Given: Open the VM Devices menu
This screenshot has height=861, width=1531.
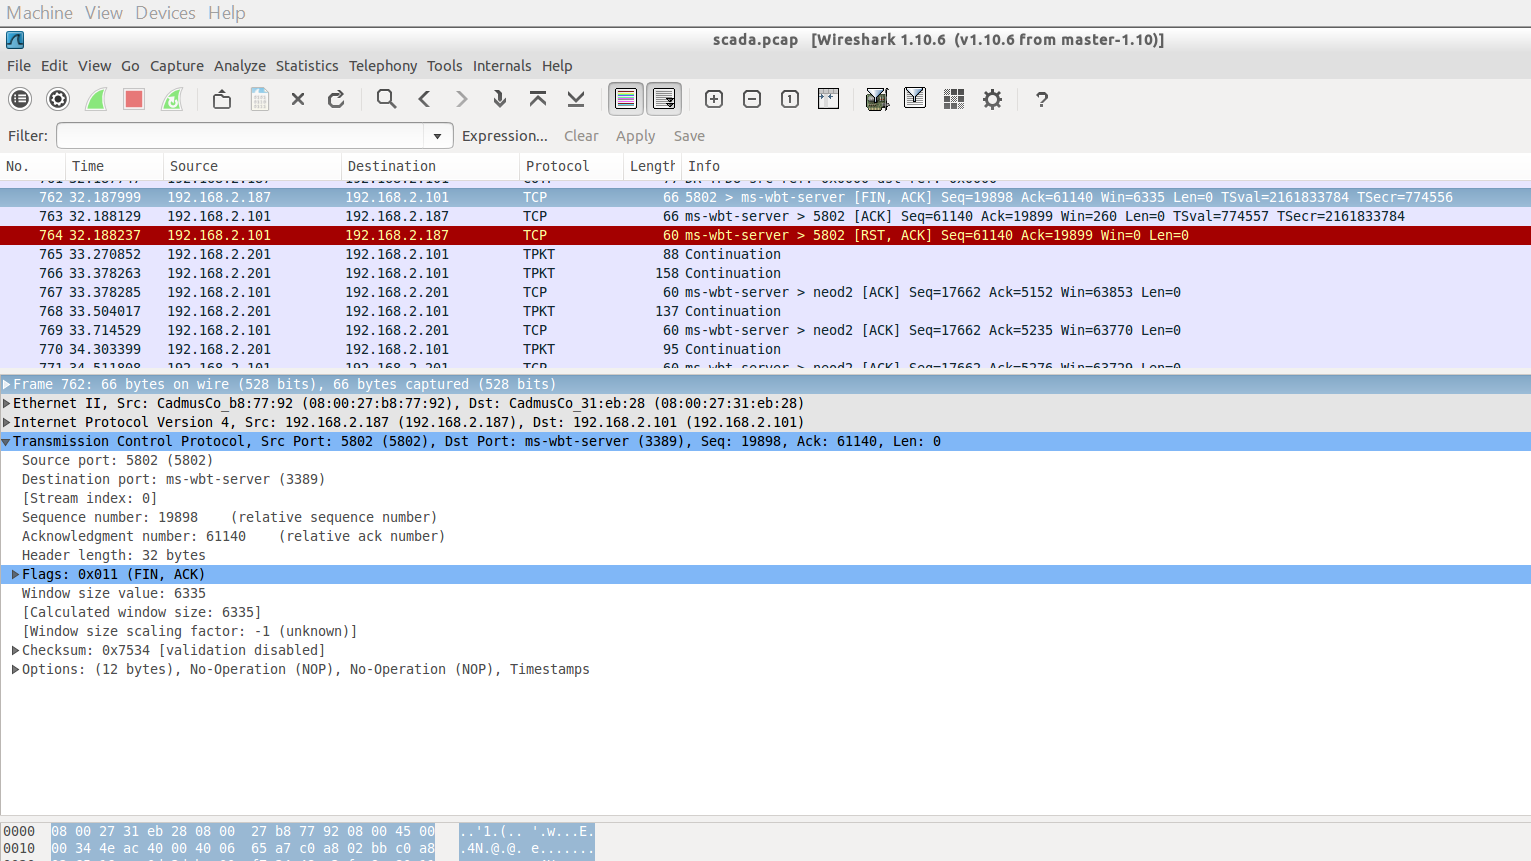Looking at the screenshot, I should [x=166, y=13].
